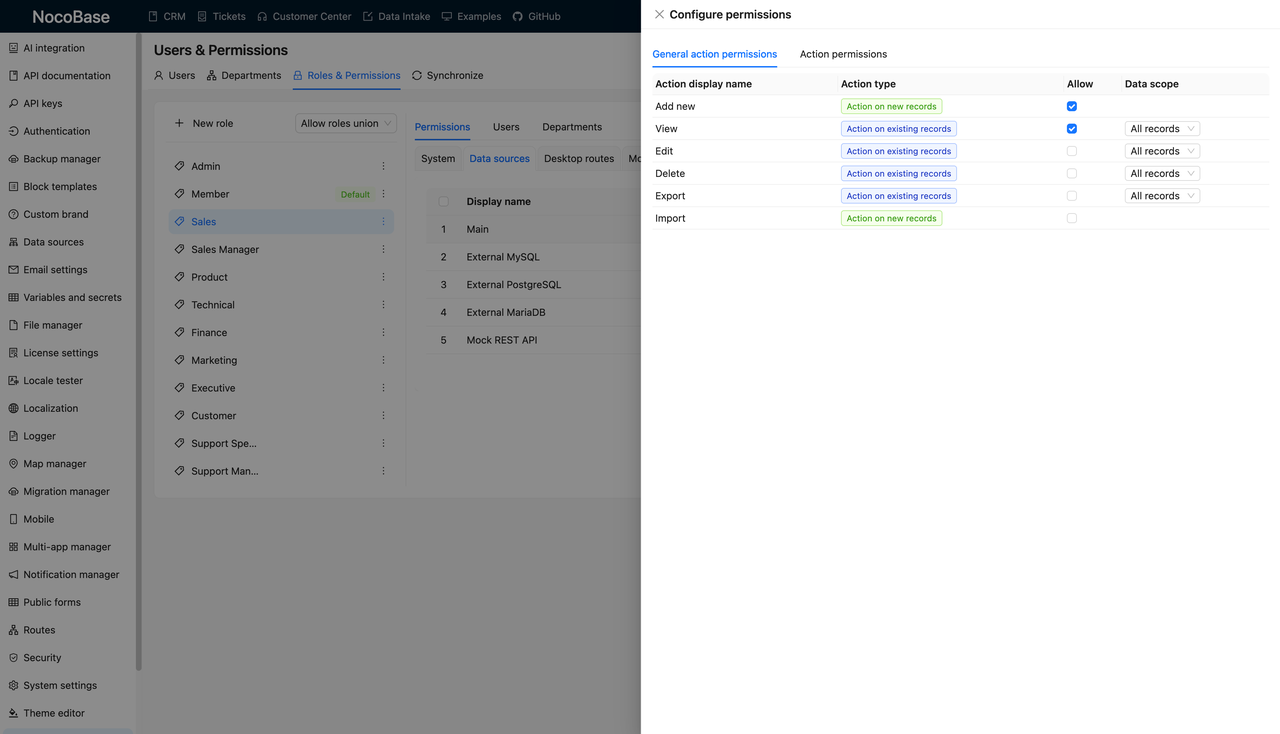Click Map manager pin icon
Image resolution: width=1280 pixels, height=734 pixels.
coord(13,464)
